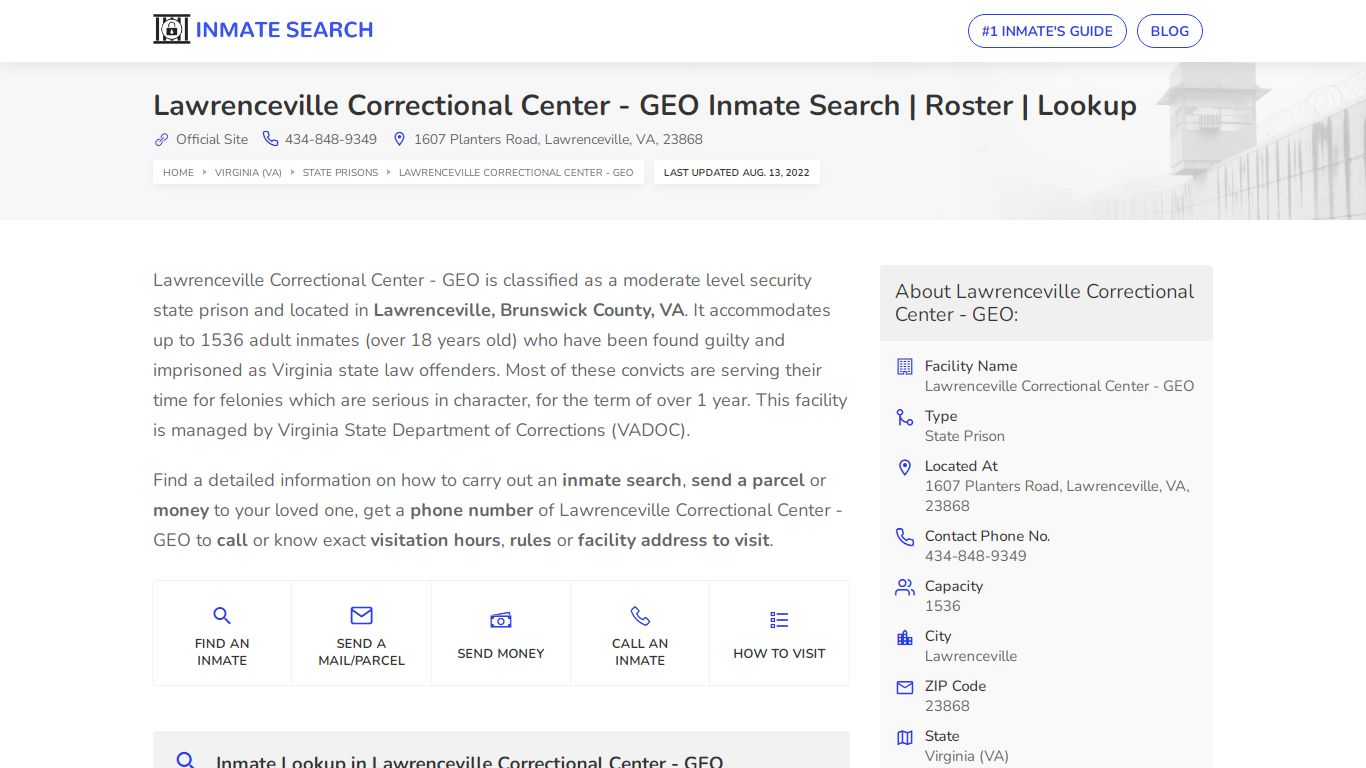1366x768 pixels.
Task: Click the Last Updated Aug. 13, 2022 badge
Action: coord(737,172)
